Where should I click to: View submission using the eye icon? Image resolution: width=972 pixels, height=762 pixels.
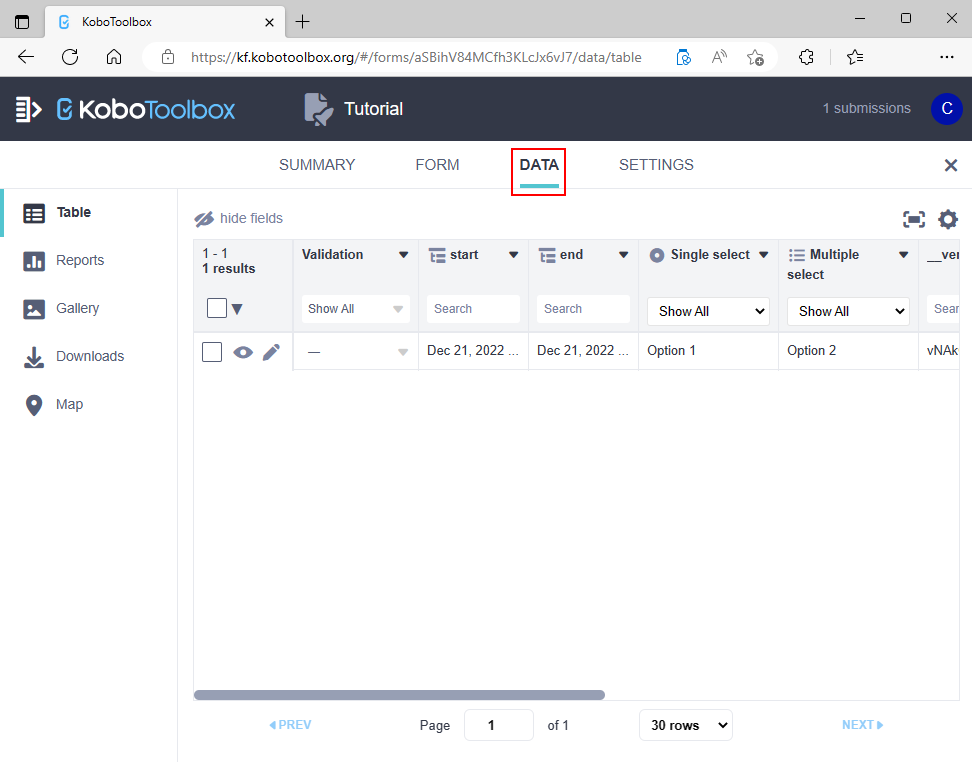243,352
